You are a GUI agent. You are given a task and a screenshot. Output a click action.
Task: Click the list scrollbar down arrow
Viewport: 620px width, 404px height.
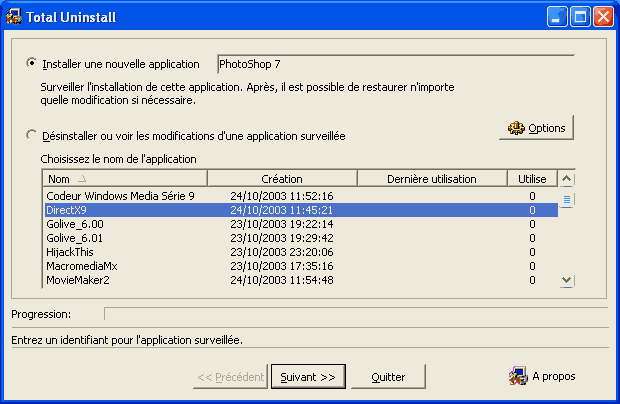pos(566,280)
